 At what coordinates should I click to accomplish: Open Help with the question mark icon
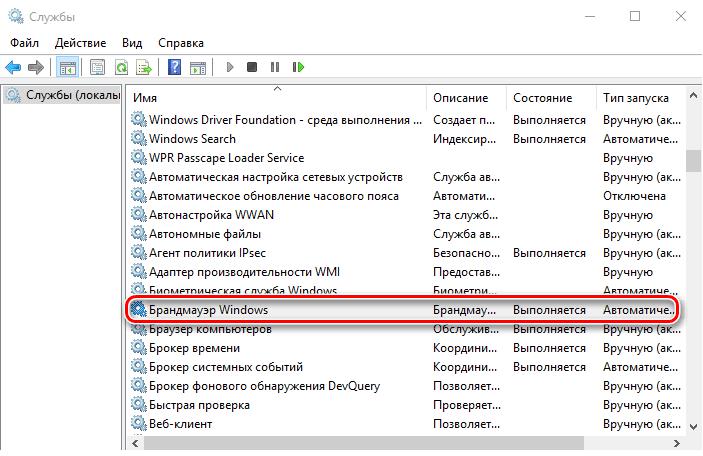pyautogui.click(x=174, y=67)
